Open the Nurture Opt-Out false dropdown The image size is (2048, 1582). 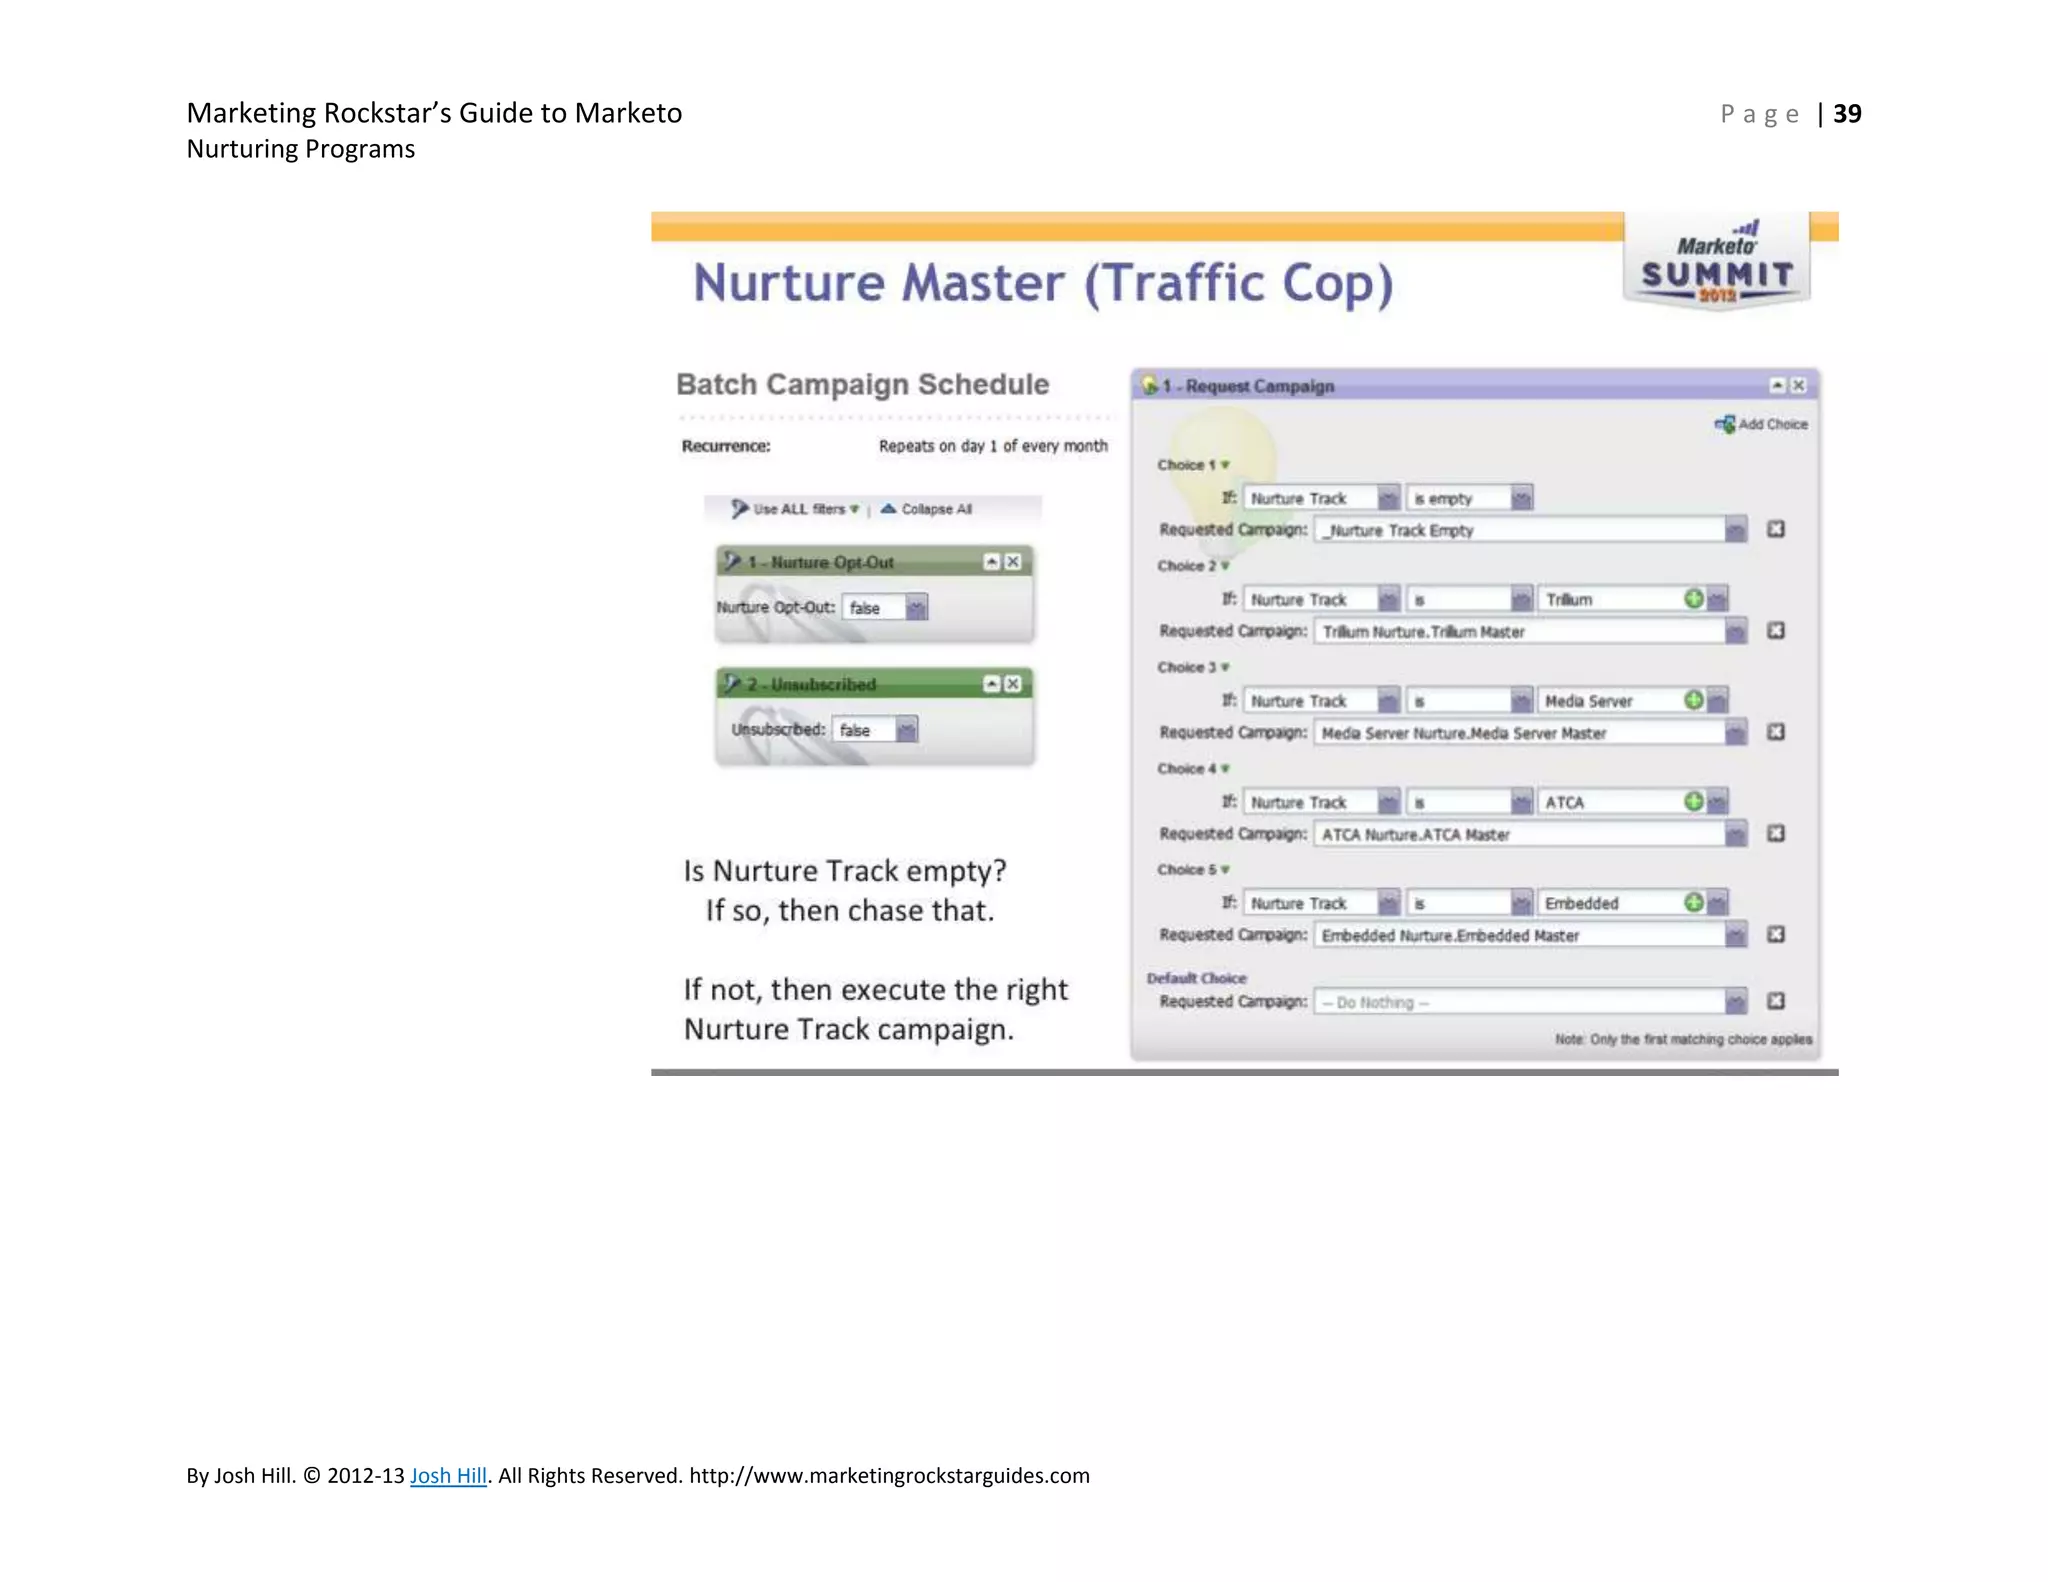[916, 608]
